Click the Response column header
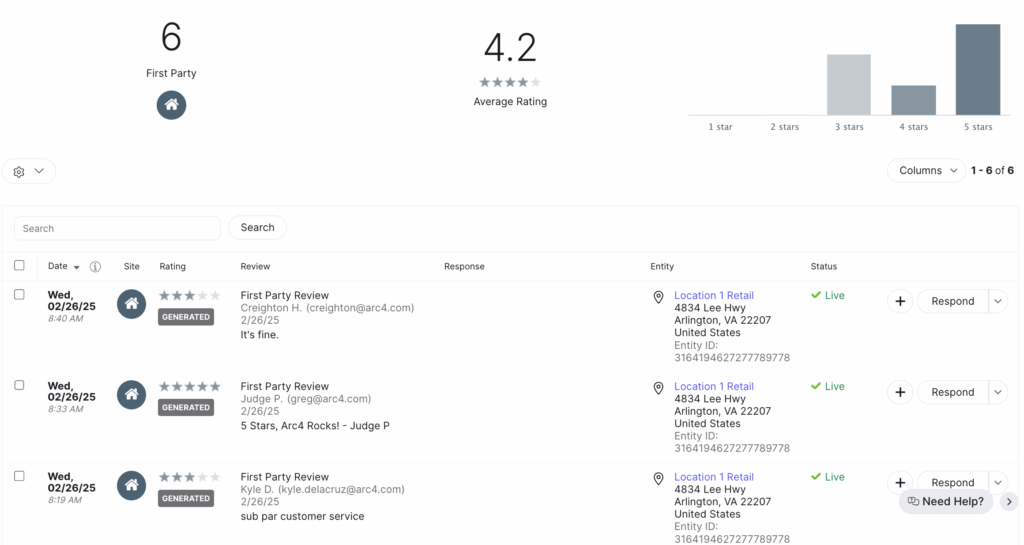Screen dimensions: 1024x545 pyautogui.click(x=464, y=266)
